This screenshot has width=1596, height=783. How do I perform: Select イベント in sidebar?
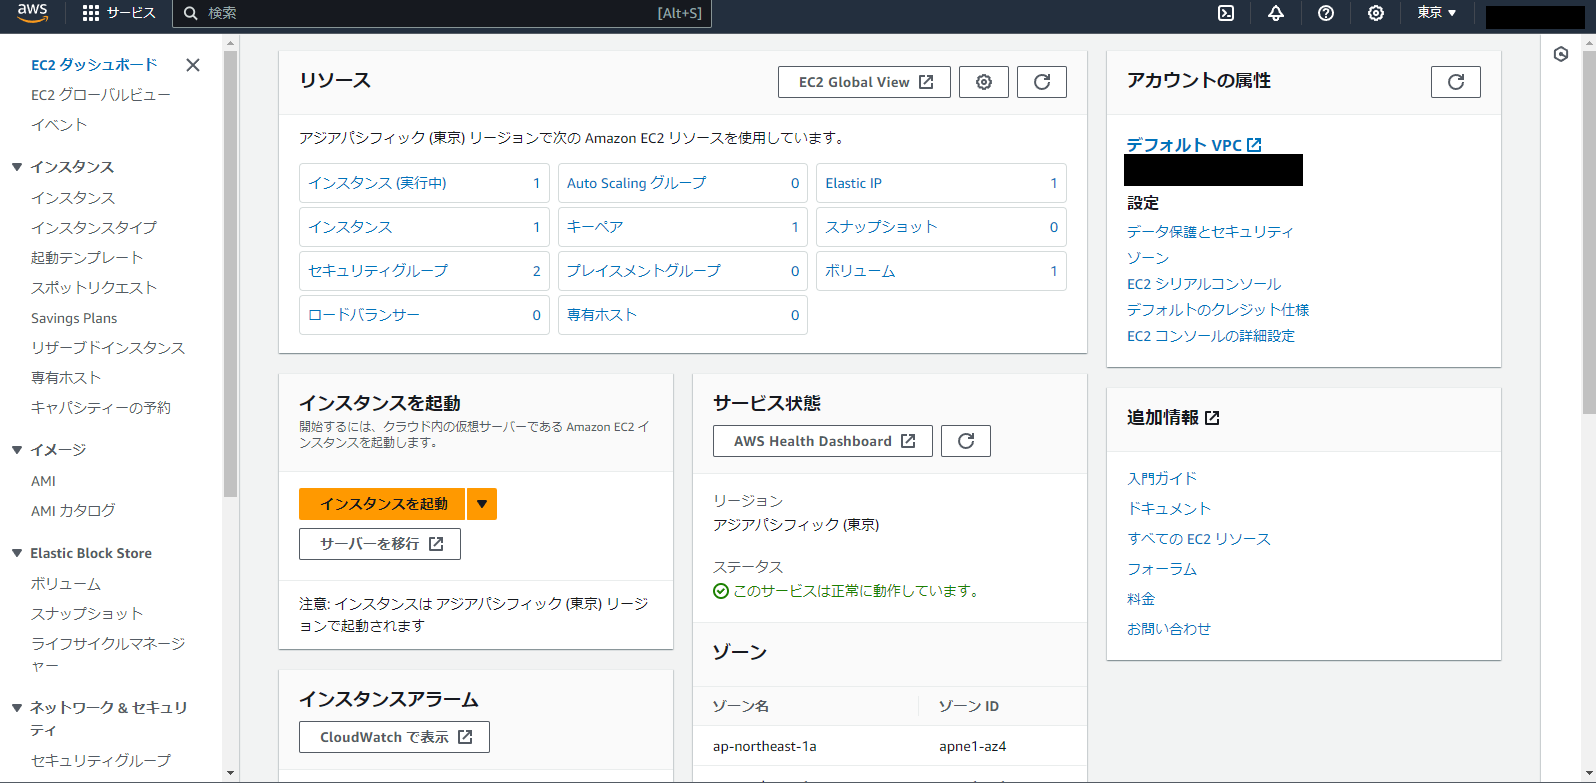tap(59, 125)
